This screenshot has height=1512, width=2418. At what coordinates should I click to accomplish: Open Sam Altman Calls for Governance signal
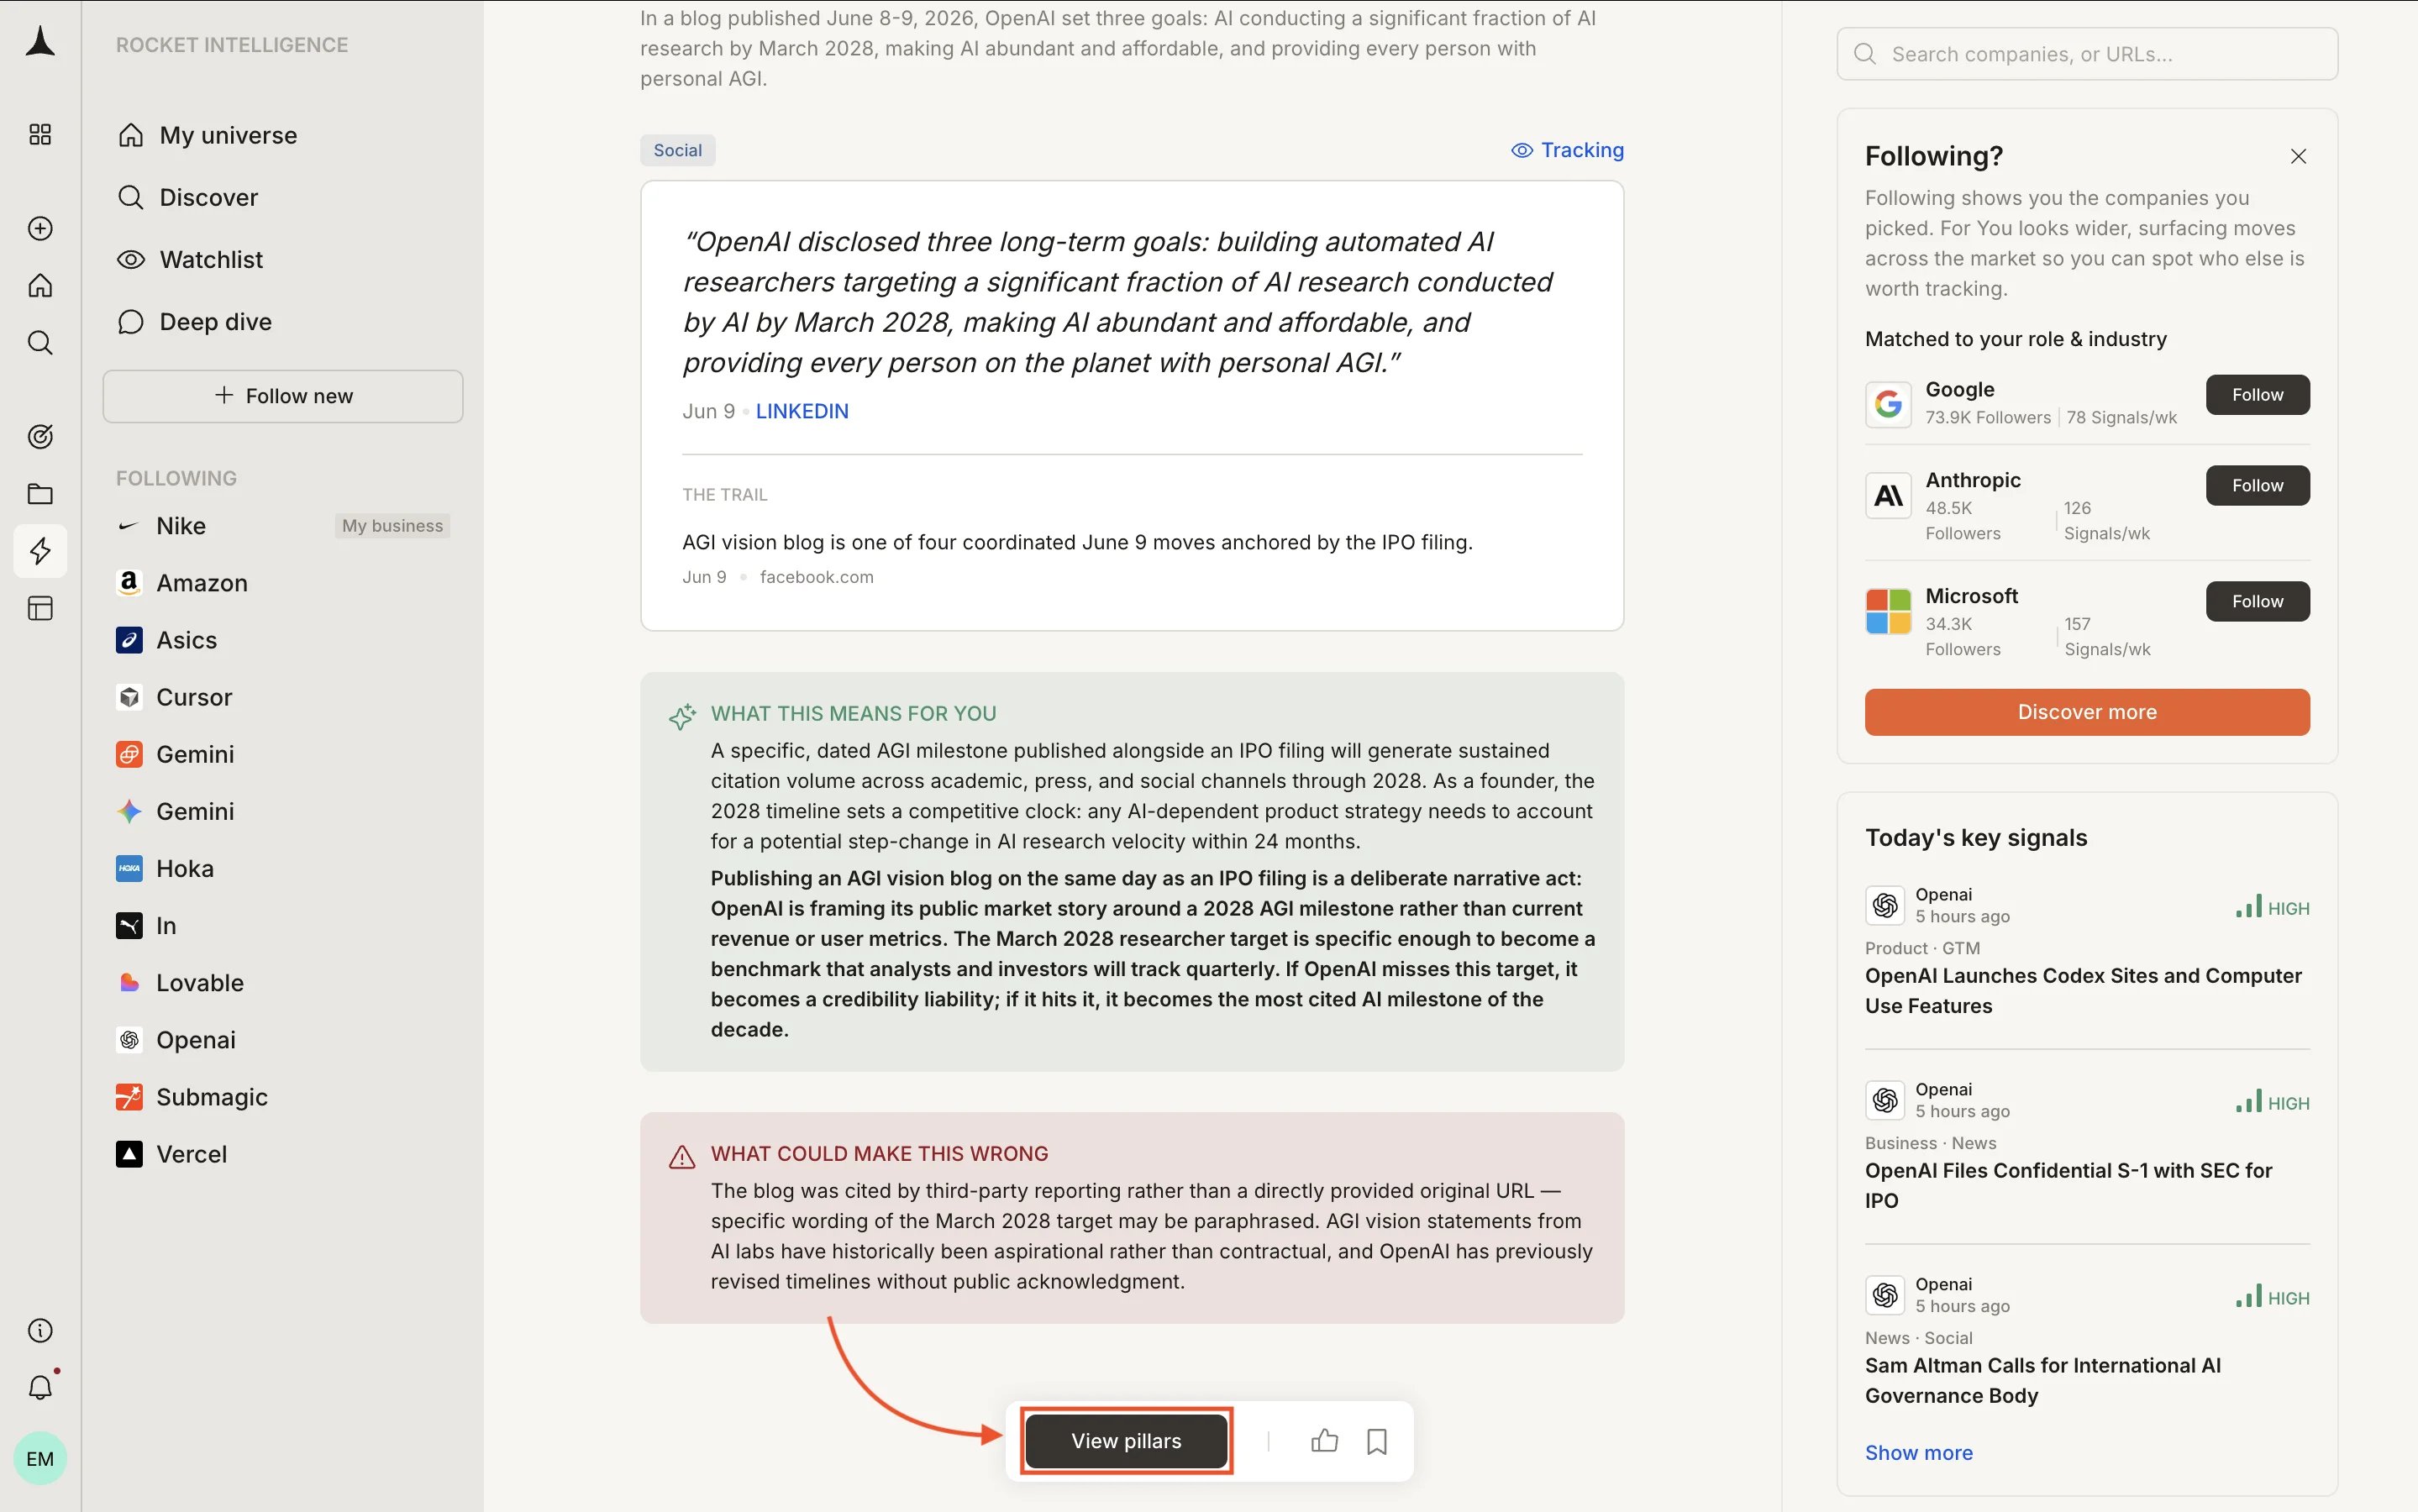[2042, 1381]
